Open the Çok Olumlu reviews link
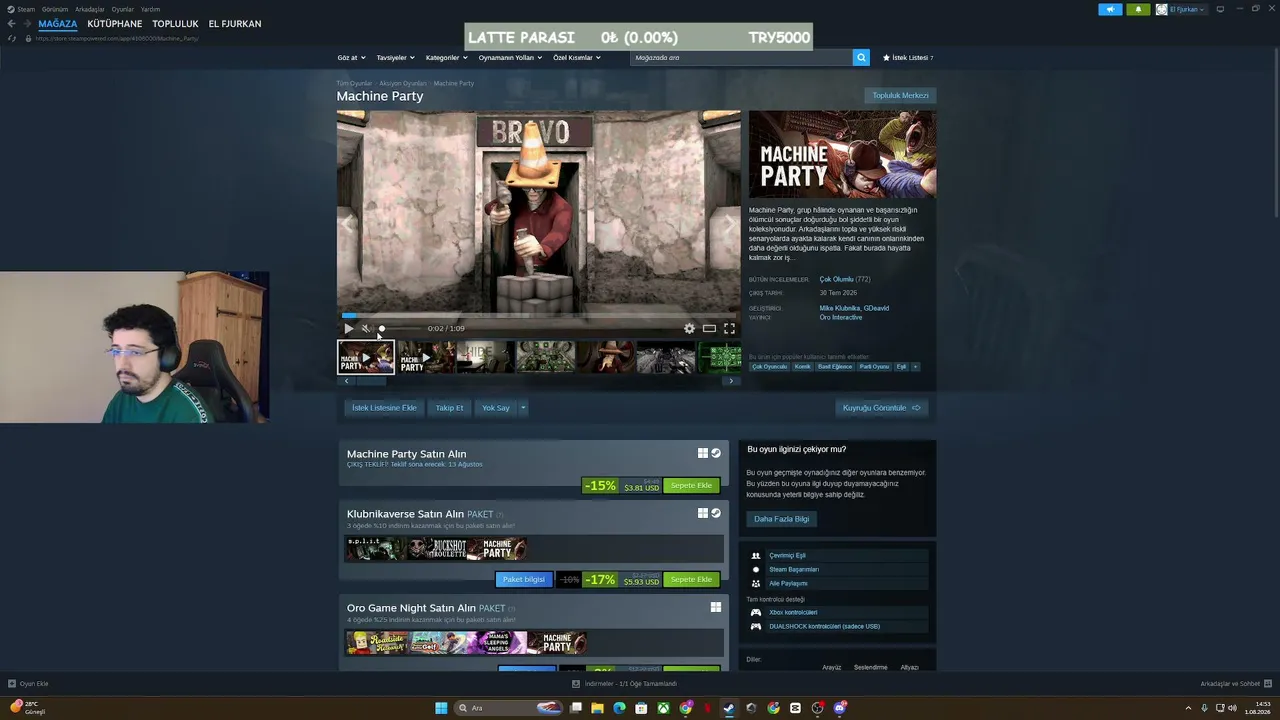 pos(837,280)
